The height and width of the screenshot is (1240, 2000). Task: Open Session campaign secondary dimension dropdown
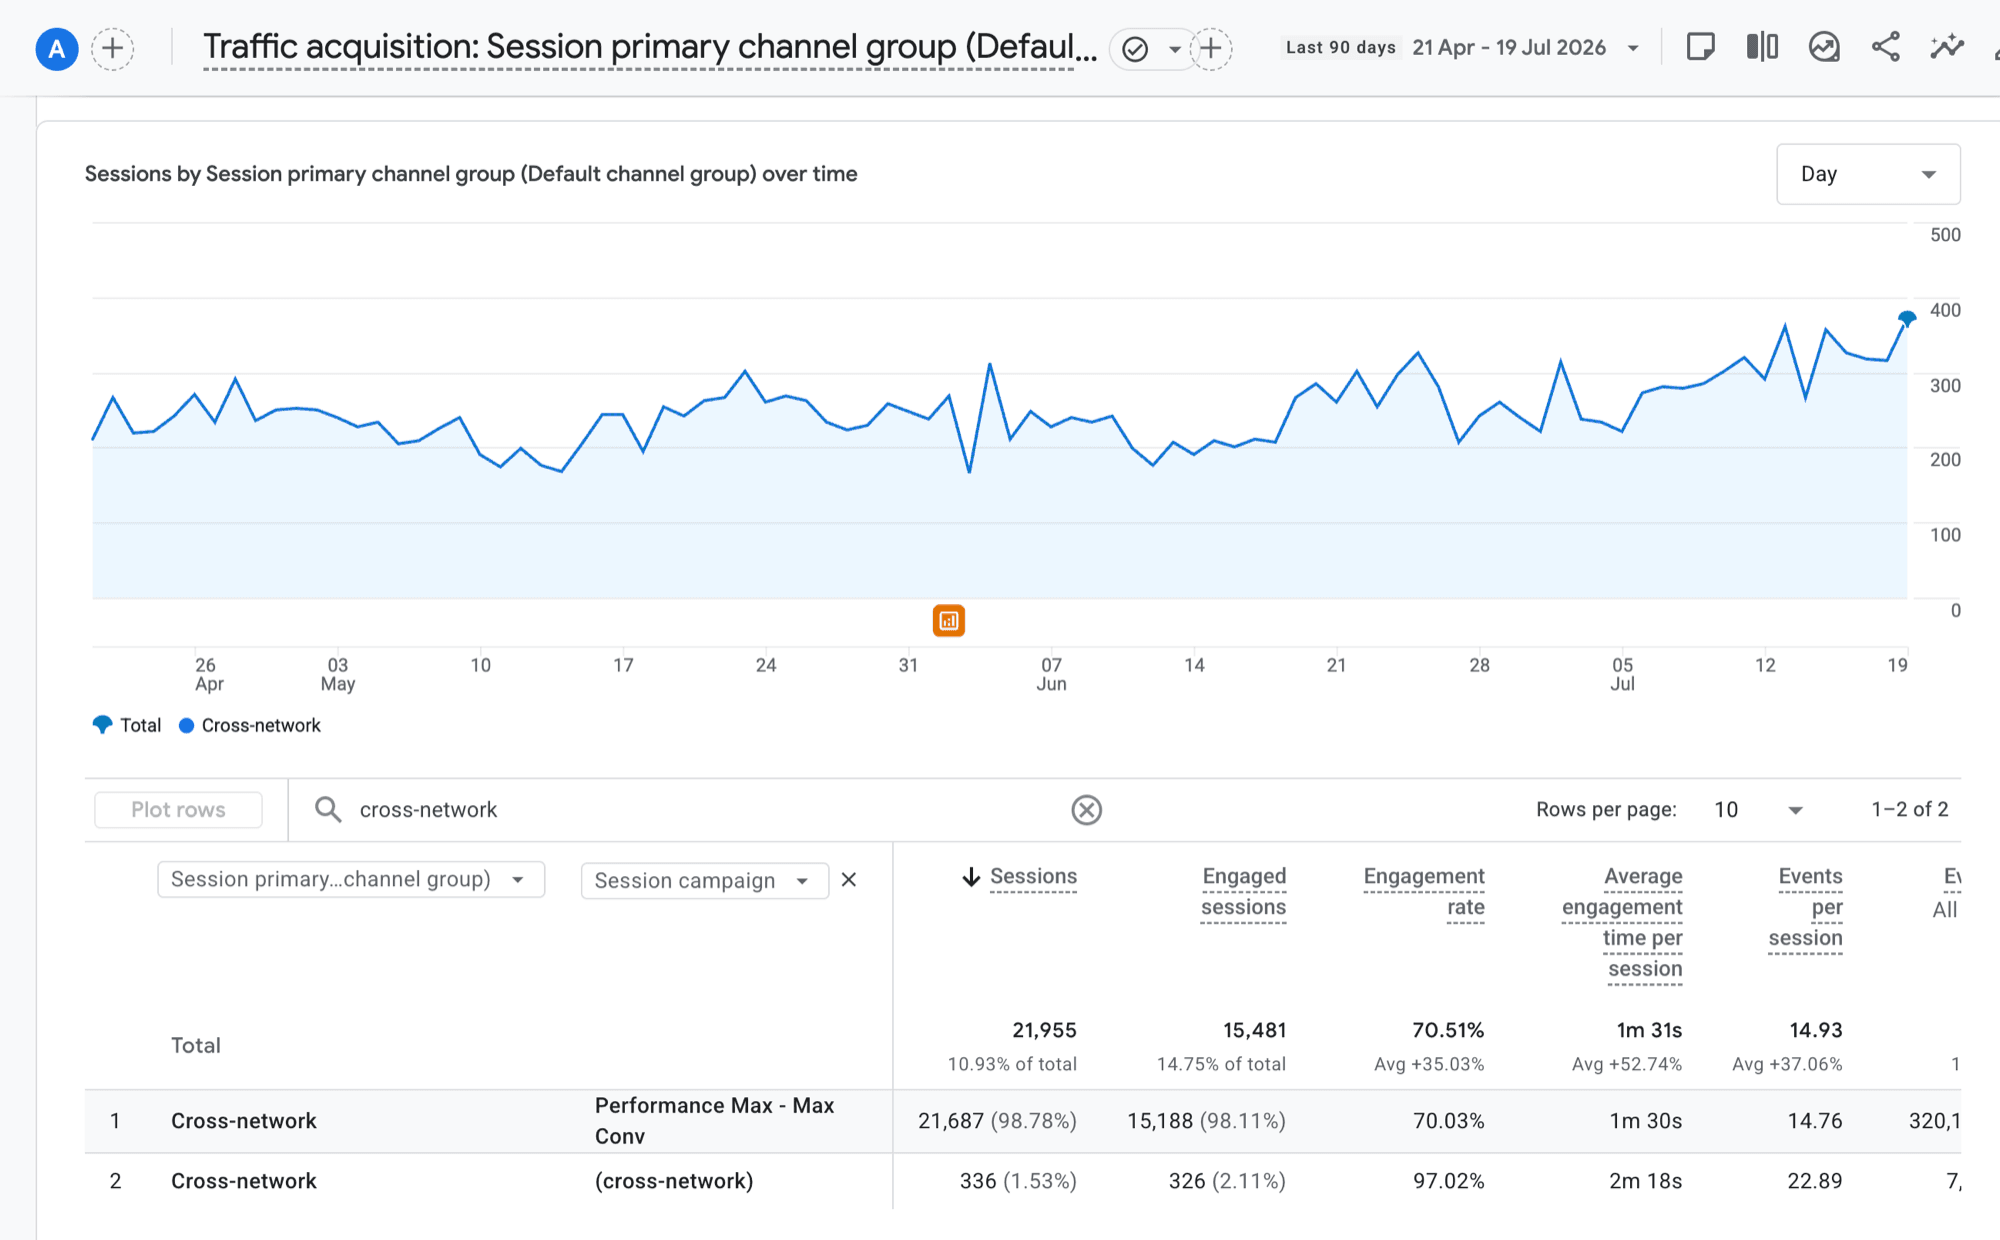coord(705,881)
